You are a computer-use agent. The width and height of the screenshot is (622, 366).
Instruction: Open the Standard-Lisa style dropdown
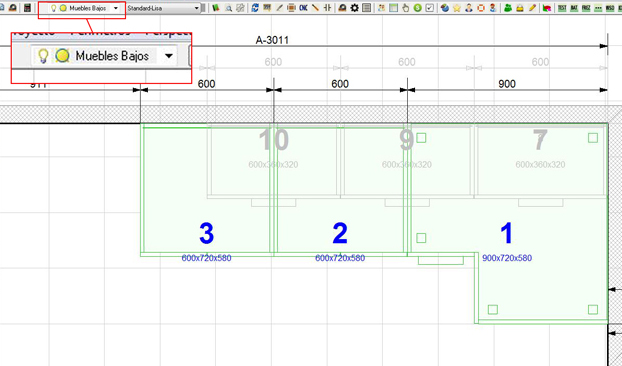pyautogui.click(x=163, y=8)
